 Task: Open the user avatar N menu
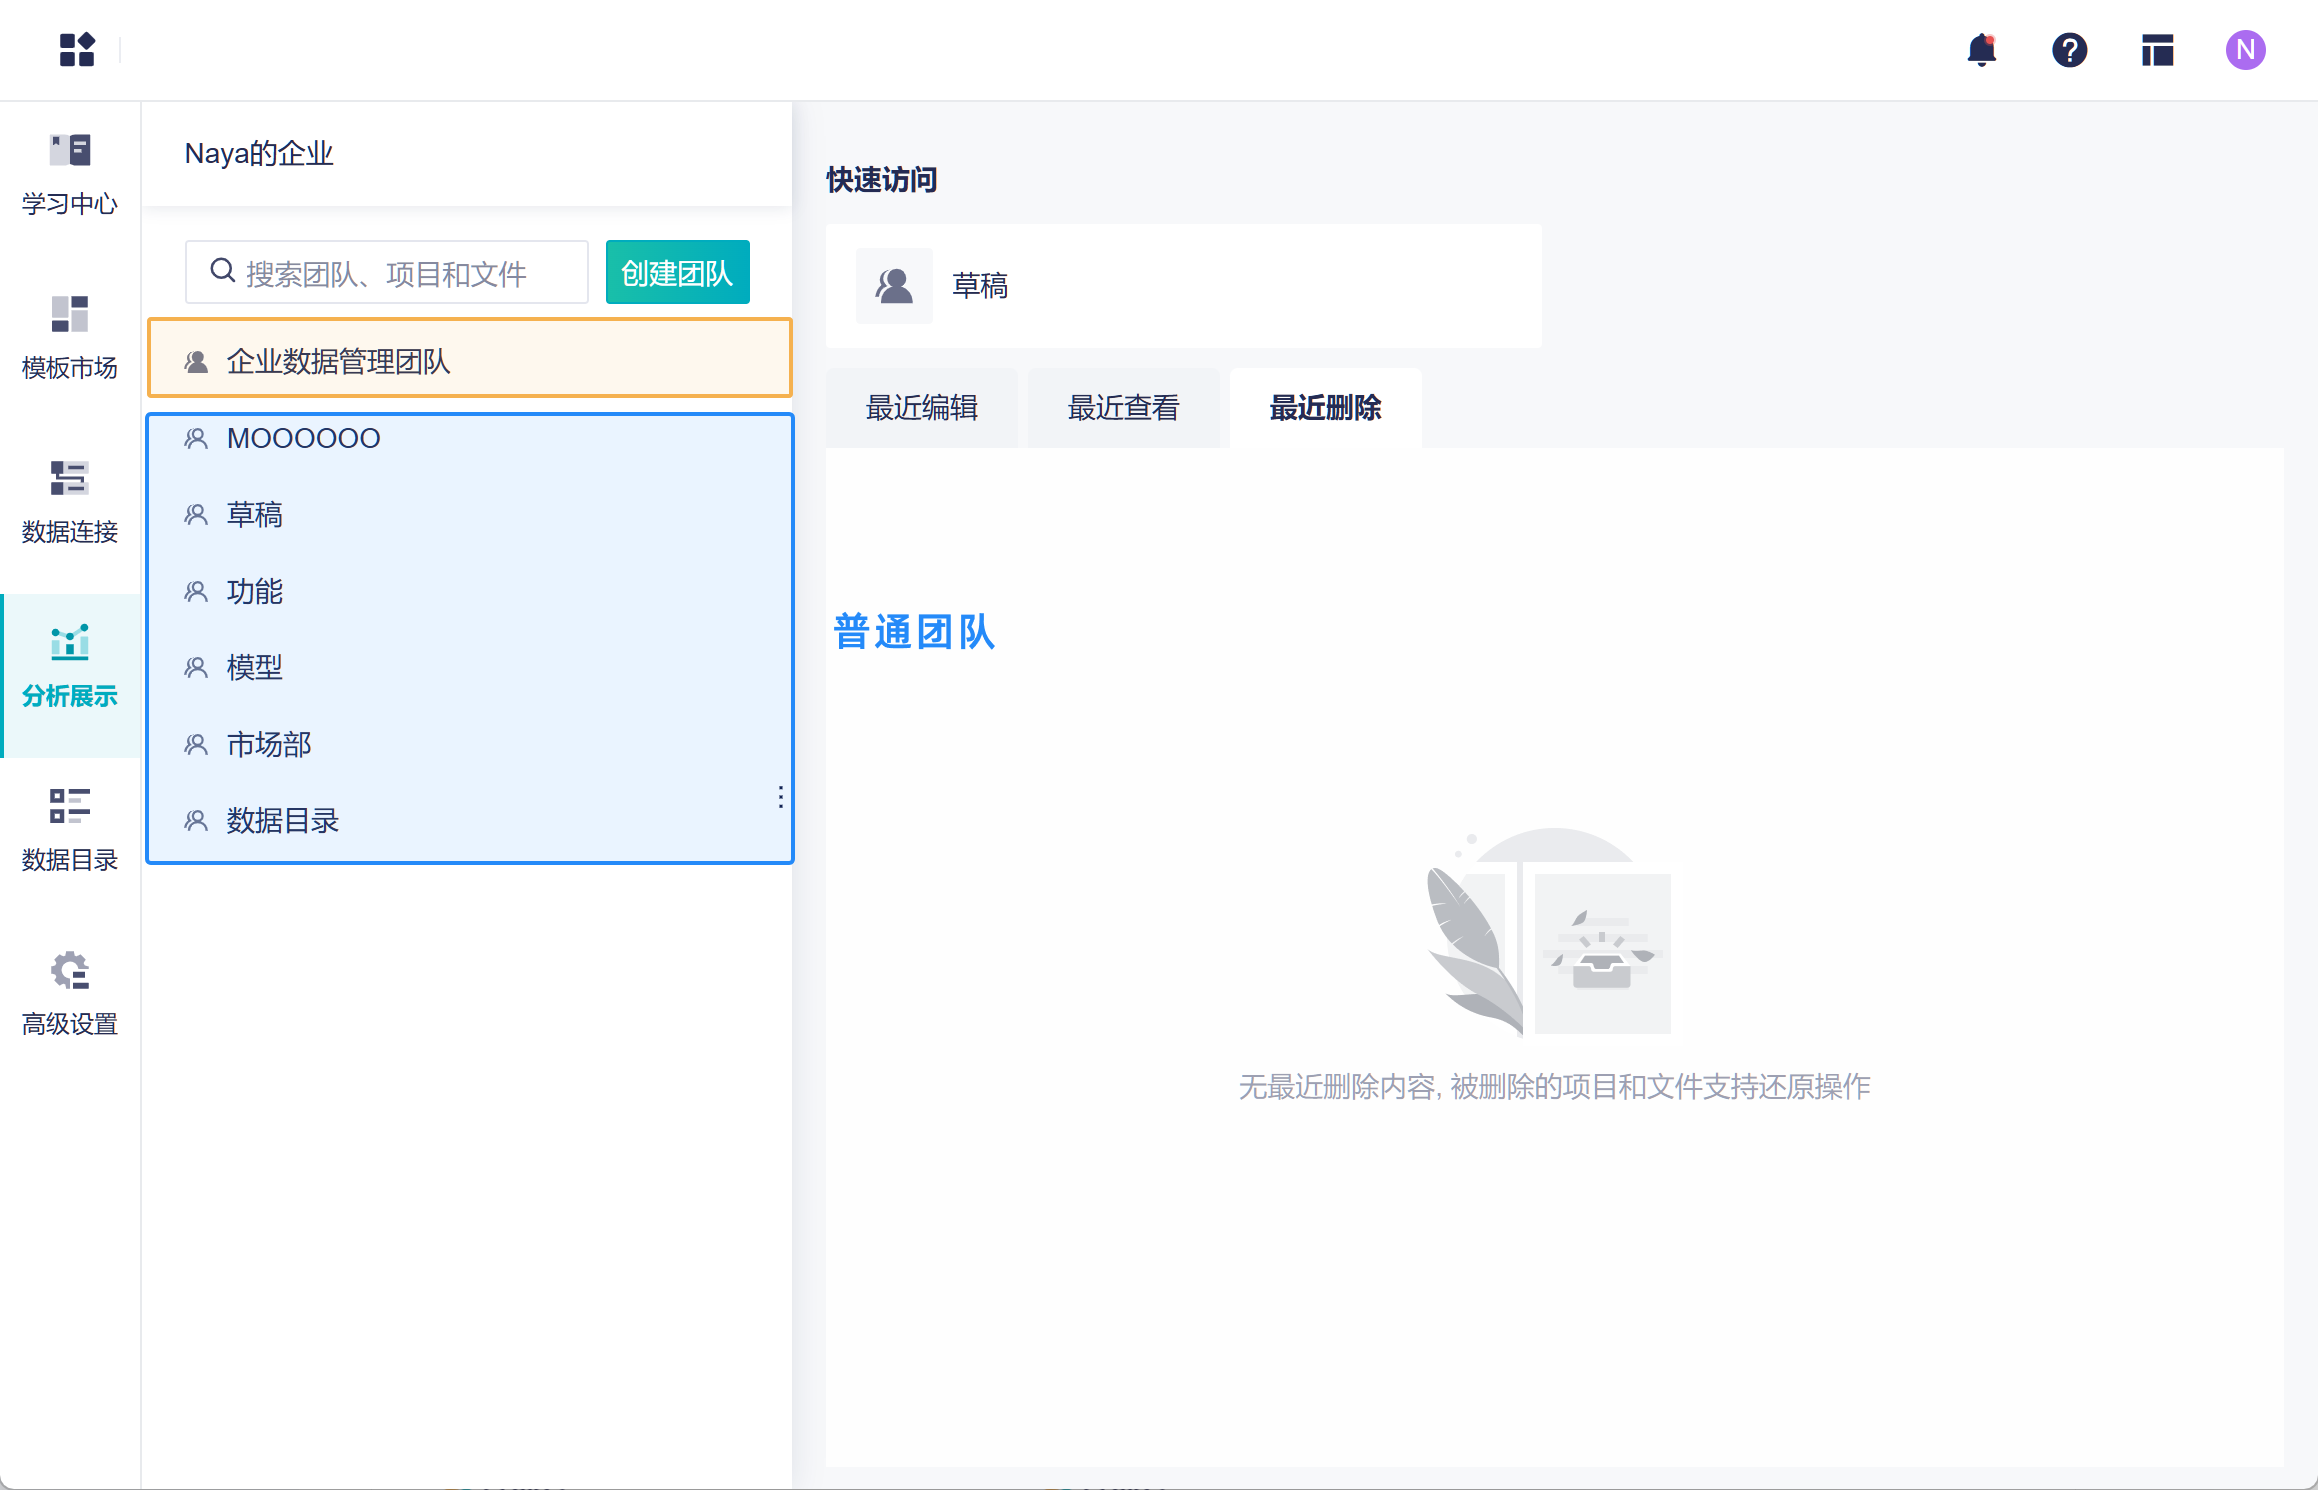click(x=2245, y=49)
